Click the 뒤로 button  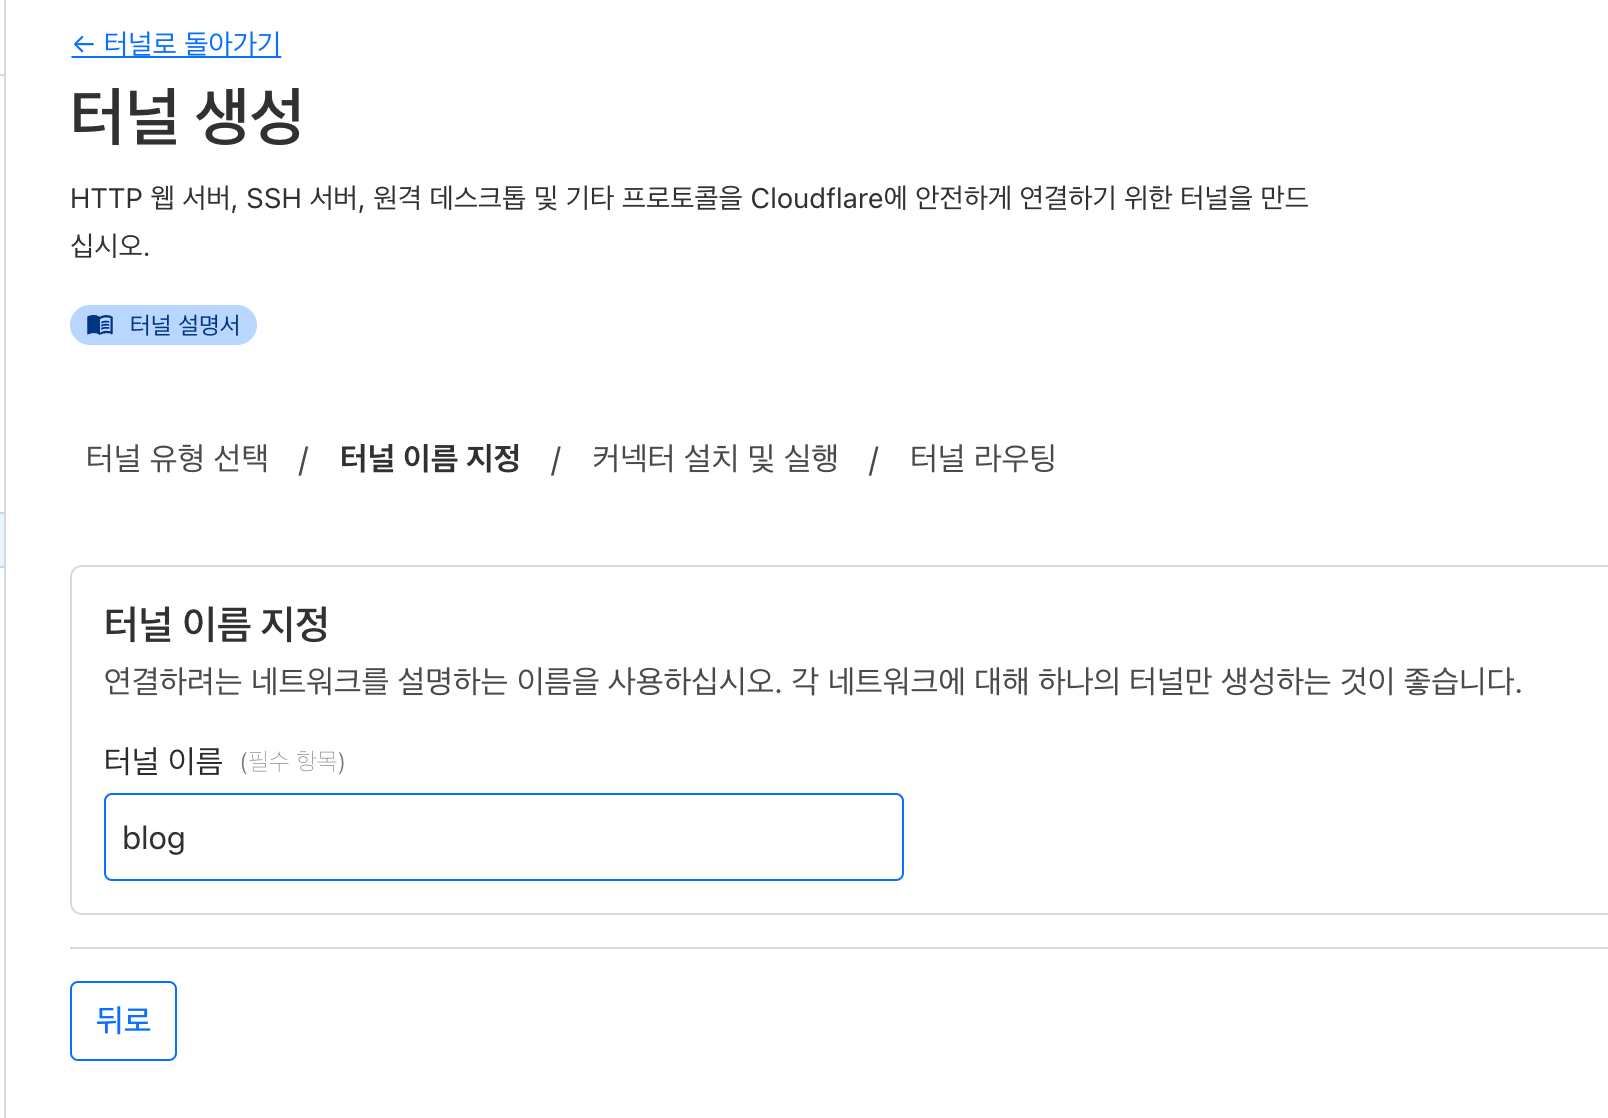point(123,1020)
